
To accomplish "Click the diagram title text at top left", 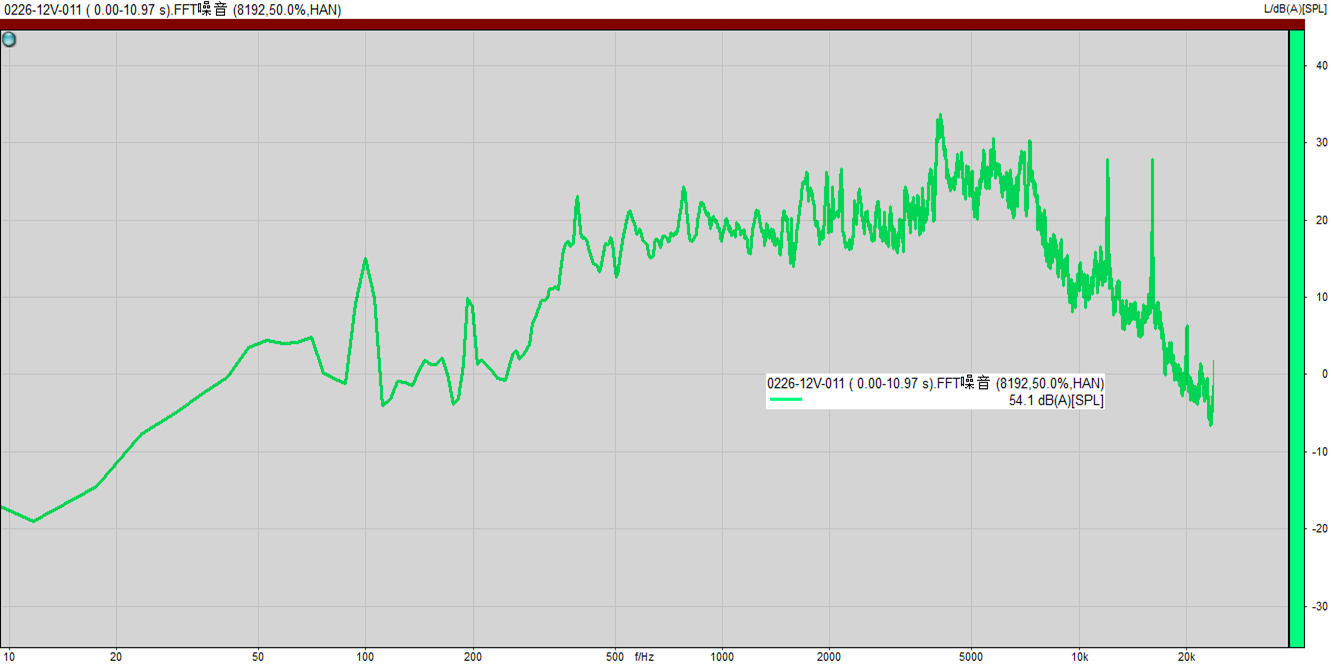I will coord(172,10).
